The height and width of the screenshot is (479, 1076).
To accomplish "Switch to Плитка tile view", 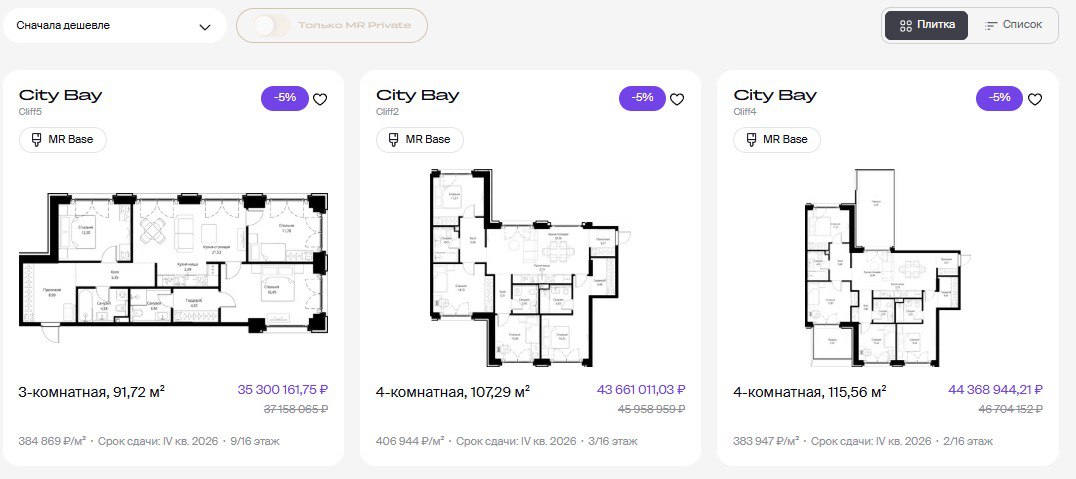I will click(x=926, y=25).
